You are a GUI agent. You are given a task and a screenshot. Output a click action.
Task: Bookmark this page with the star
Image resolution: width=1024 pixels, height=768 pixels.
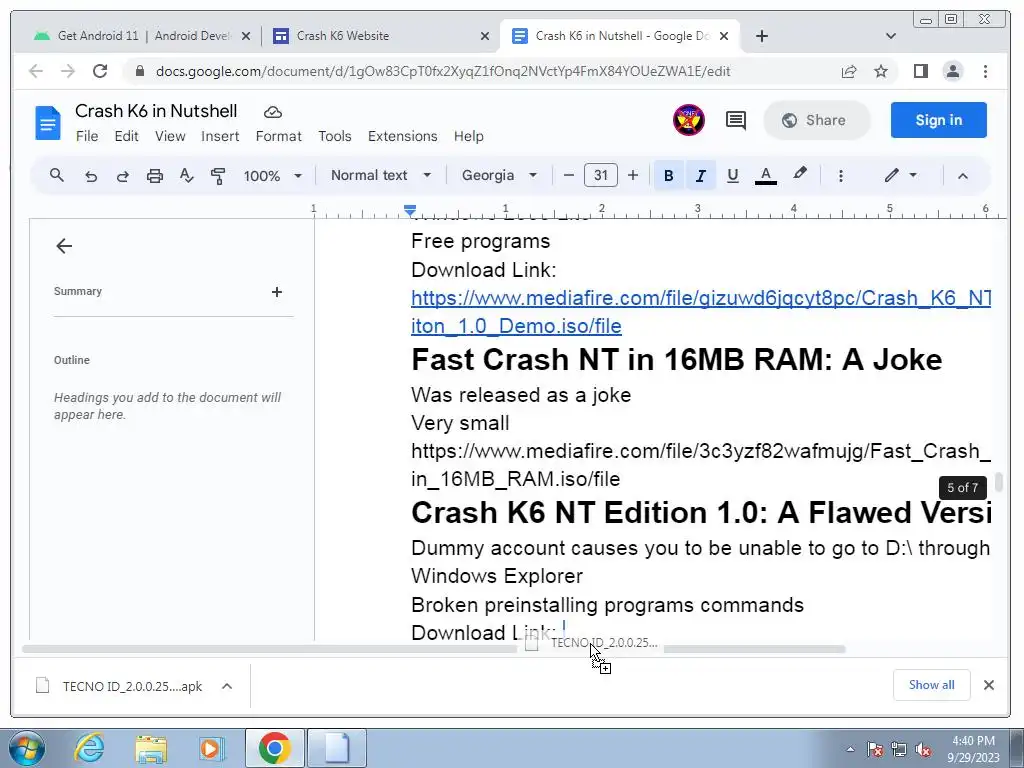[x=881, y=71]
